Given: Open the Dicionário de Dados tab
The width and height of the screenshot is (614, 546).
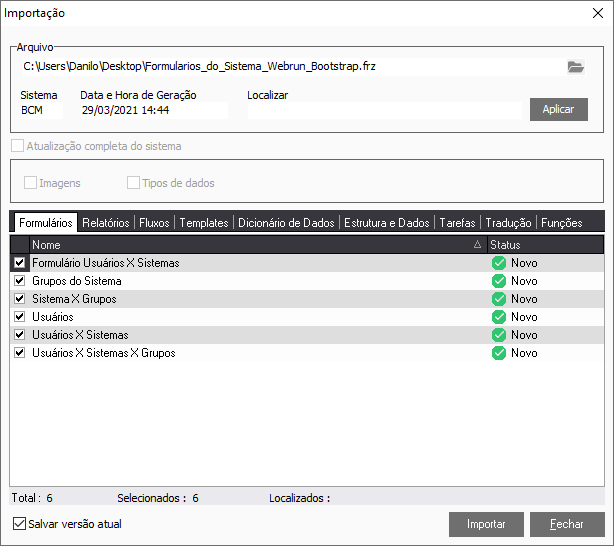Looking at the screenshot, I should [x=286, y=223].
